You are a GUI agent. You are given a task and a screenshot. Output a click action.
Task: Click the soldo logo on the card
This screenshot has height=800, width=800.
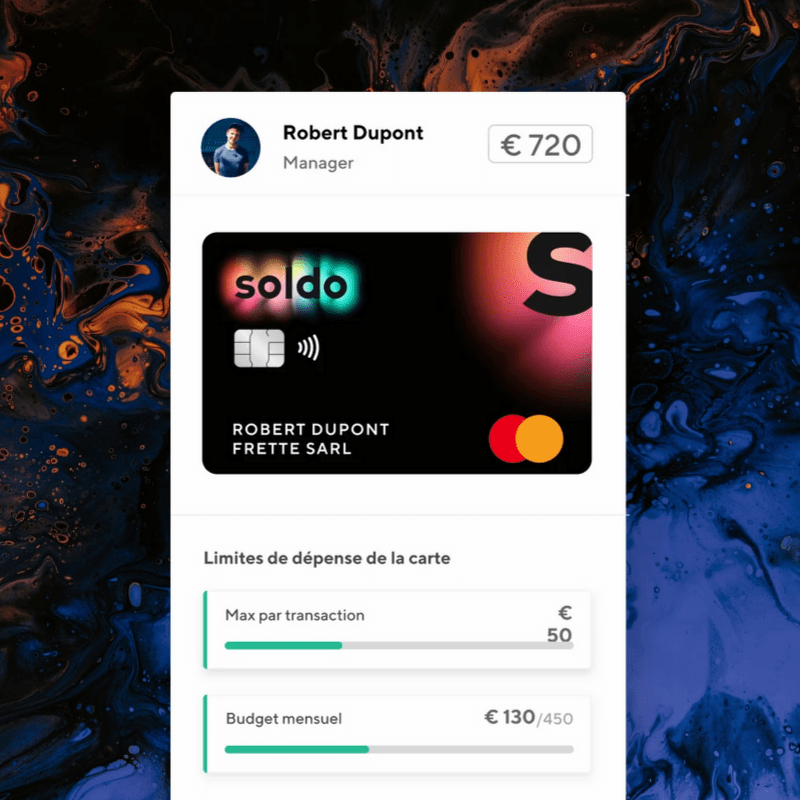tap(291, 285)
